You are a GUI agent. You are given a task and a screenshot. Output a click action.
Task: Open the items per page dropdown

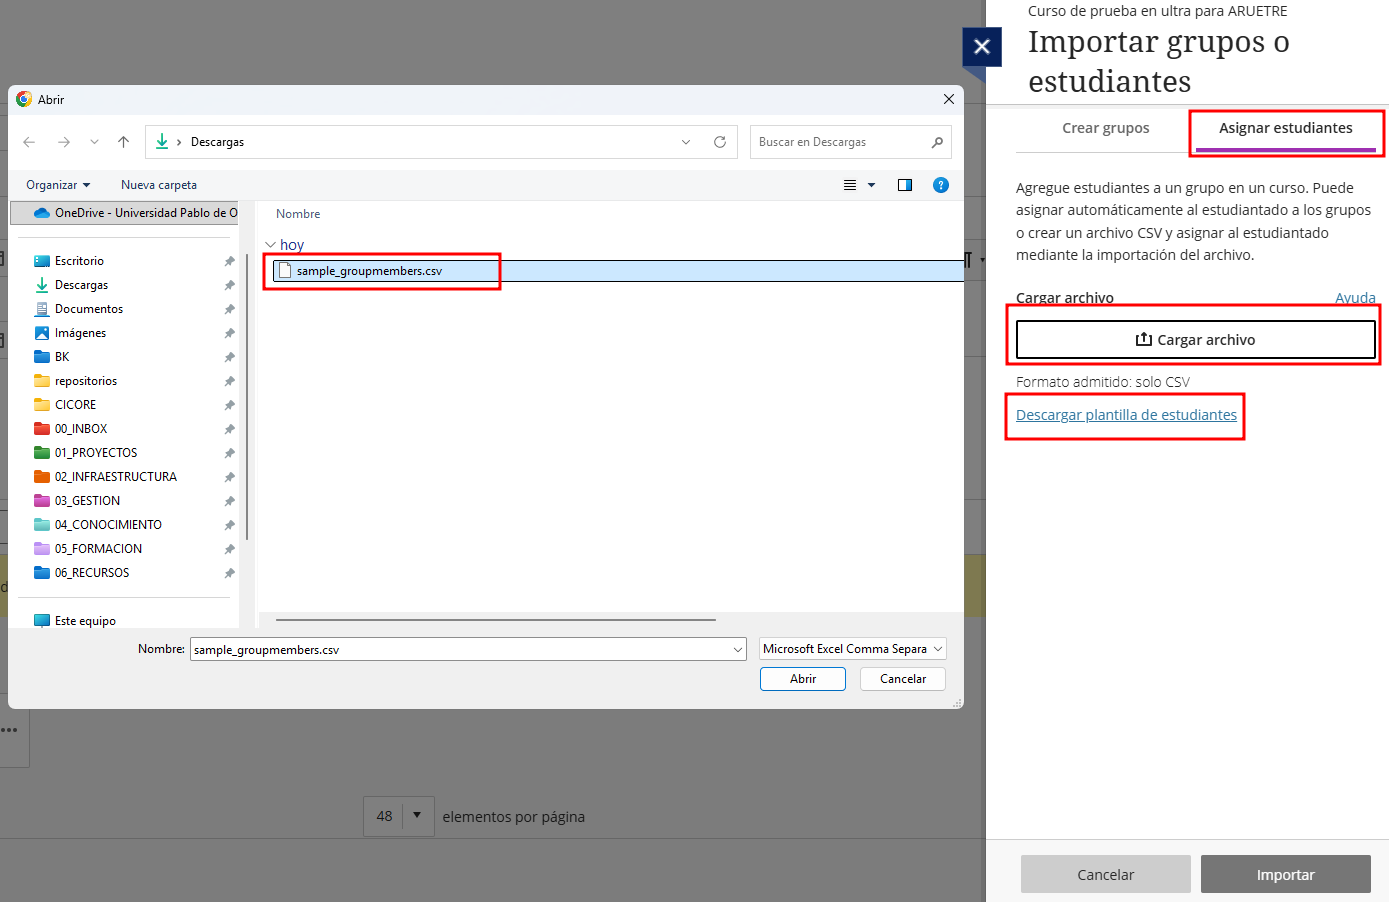(x=417, y=816)
